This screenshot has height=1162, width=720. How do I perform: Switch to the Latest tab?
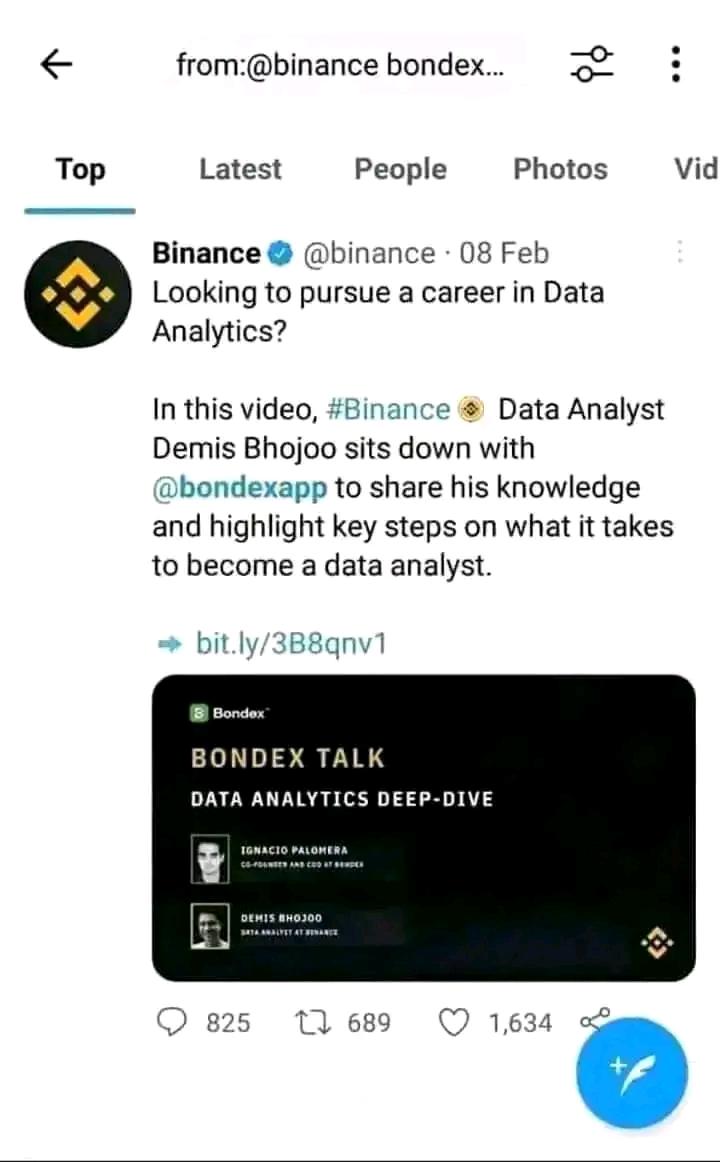pos(240,170)
